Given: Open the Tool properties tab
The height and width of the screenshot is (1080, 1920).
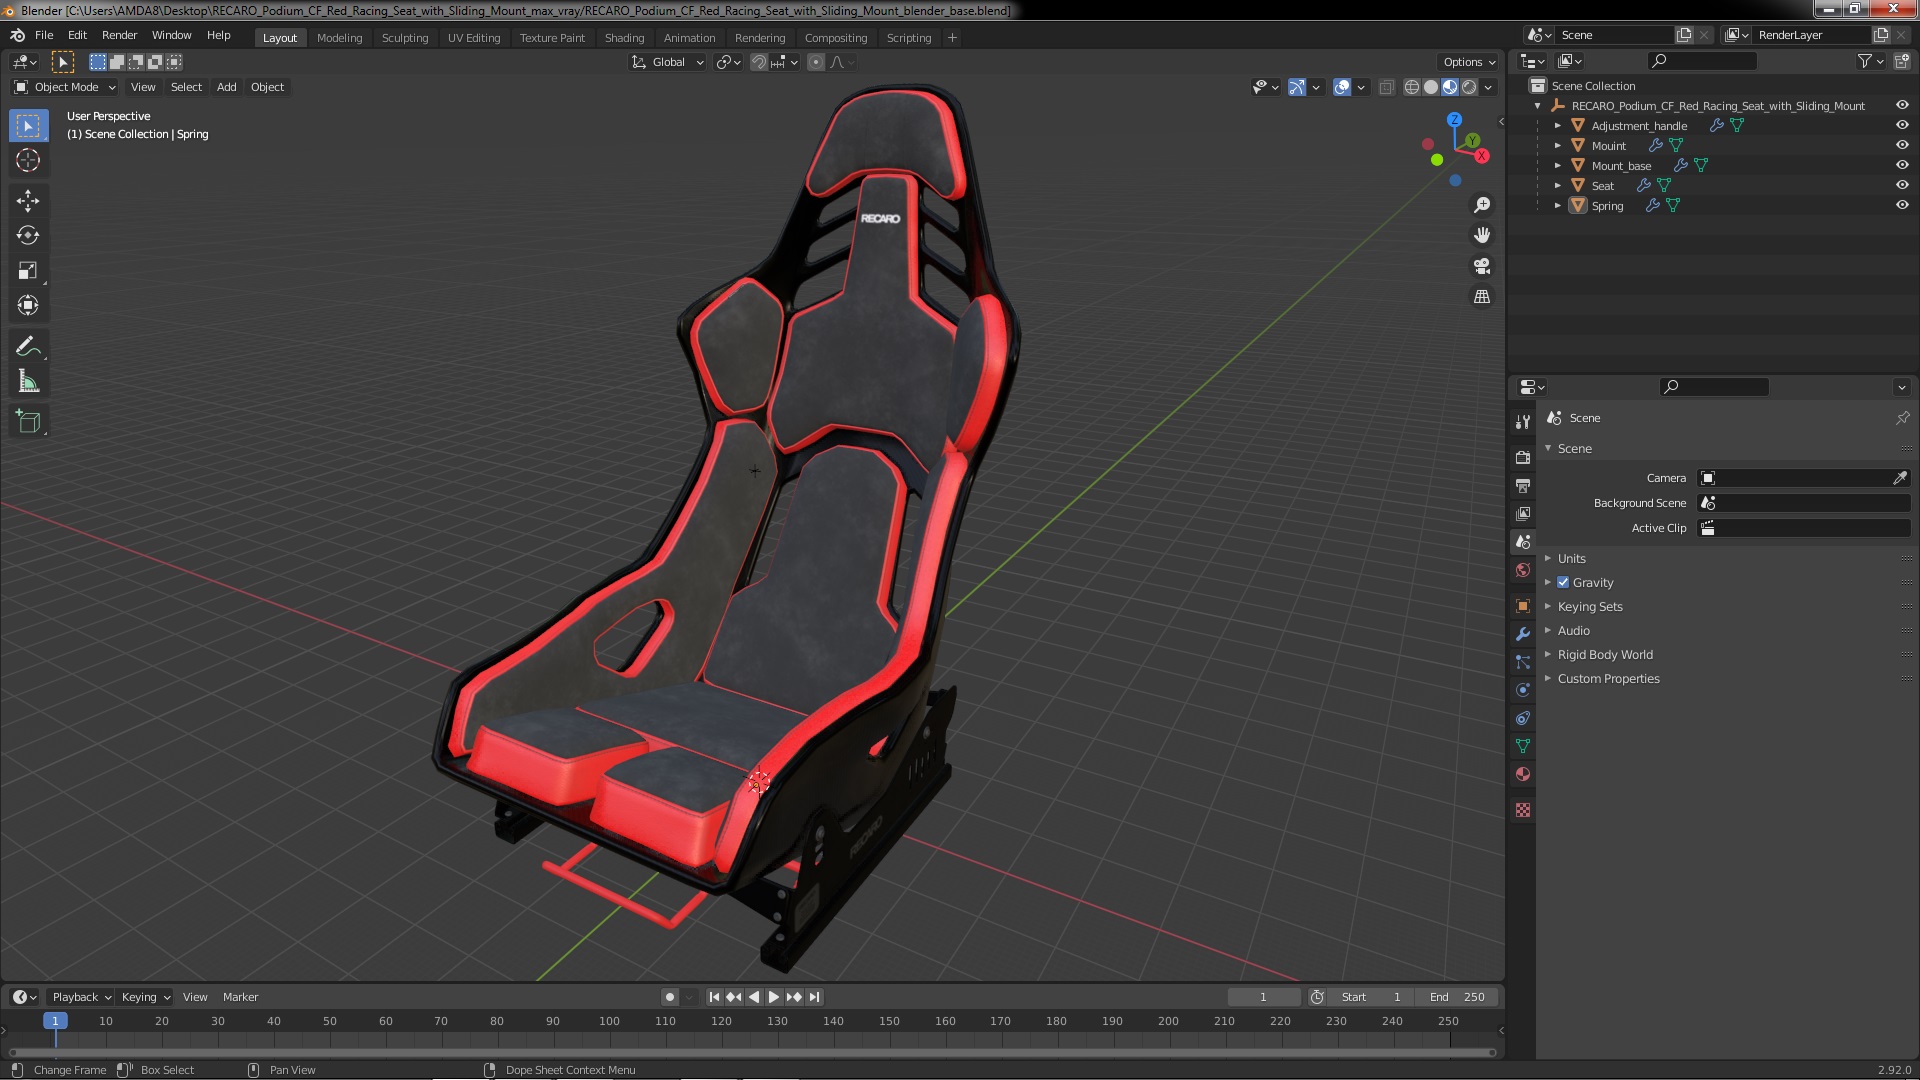Looking at the screenshot, I should (1523, 422).
